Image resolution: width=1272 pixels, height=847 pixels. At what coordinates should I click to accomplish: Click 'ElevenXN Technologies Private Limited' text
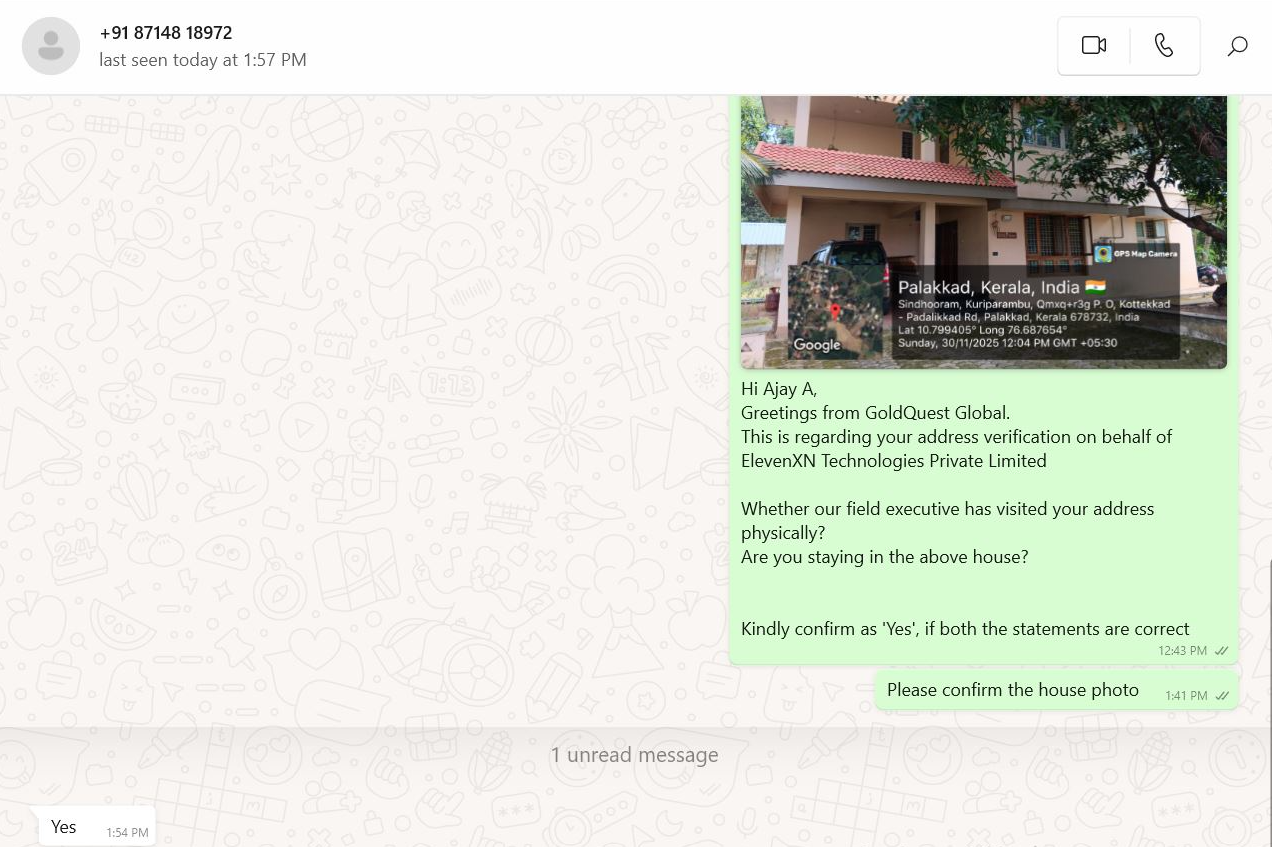click(894, 461)
